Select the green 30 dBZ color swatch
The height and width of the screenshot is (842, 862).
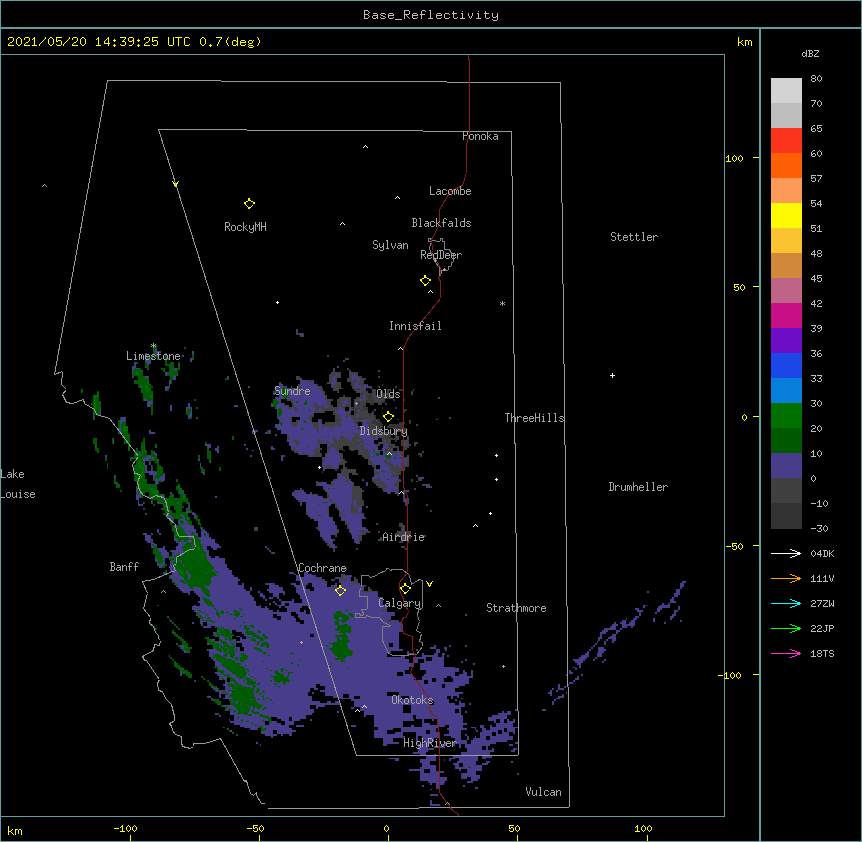786,416
